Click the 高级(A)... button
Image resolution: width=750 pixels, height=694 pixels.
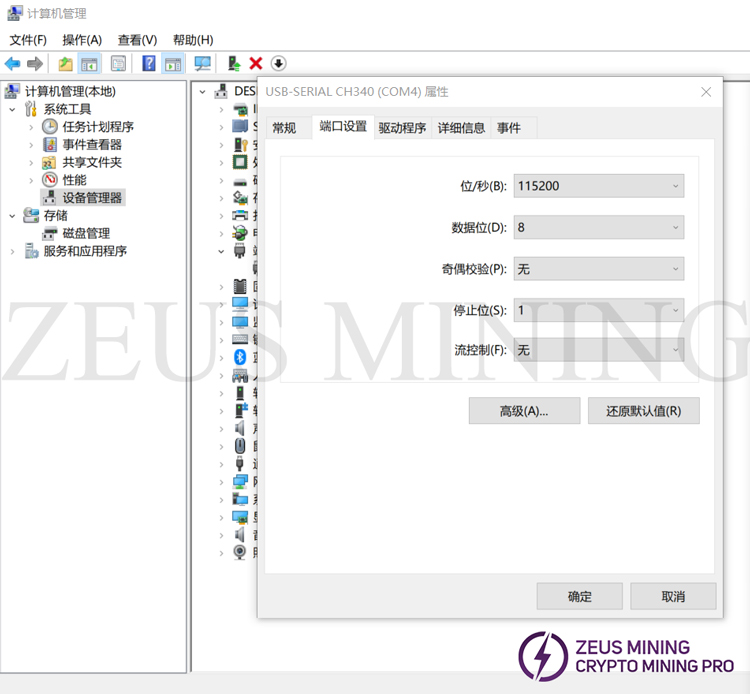point(524,411)
